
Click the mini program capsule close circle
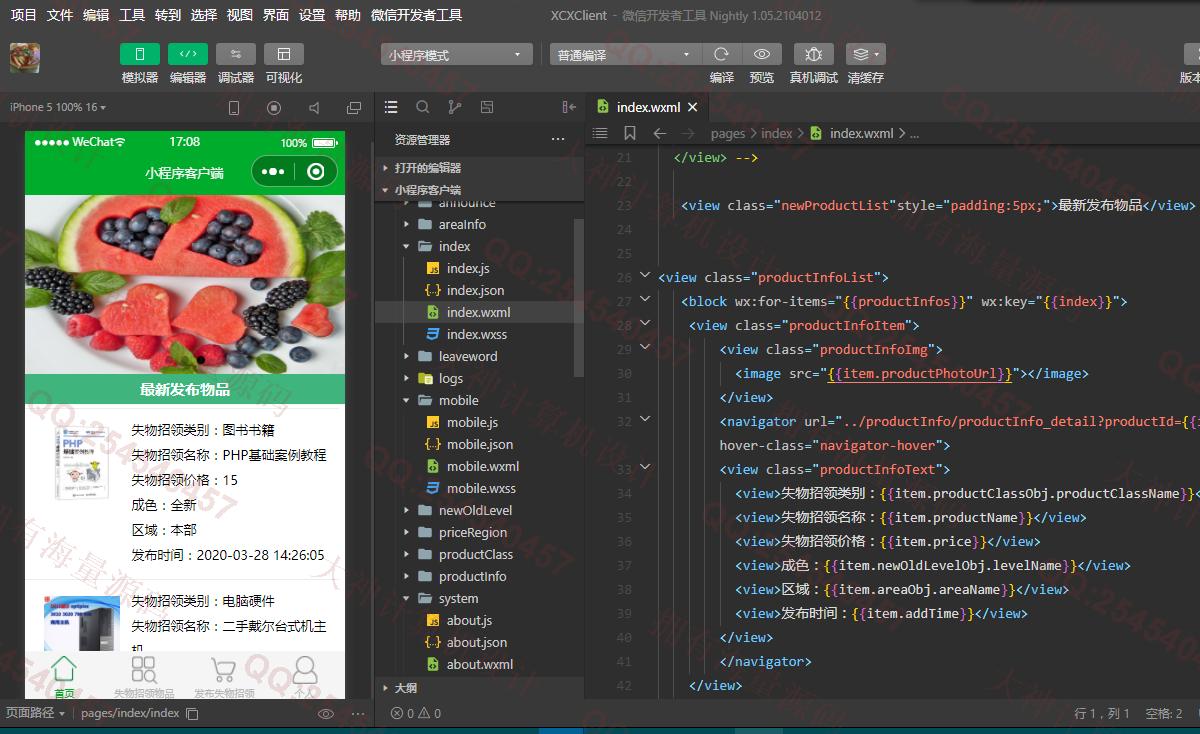[316, 172]
